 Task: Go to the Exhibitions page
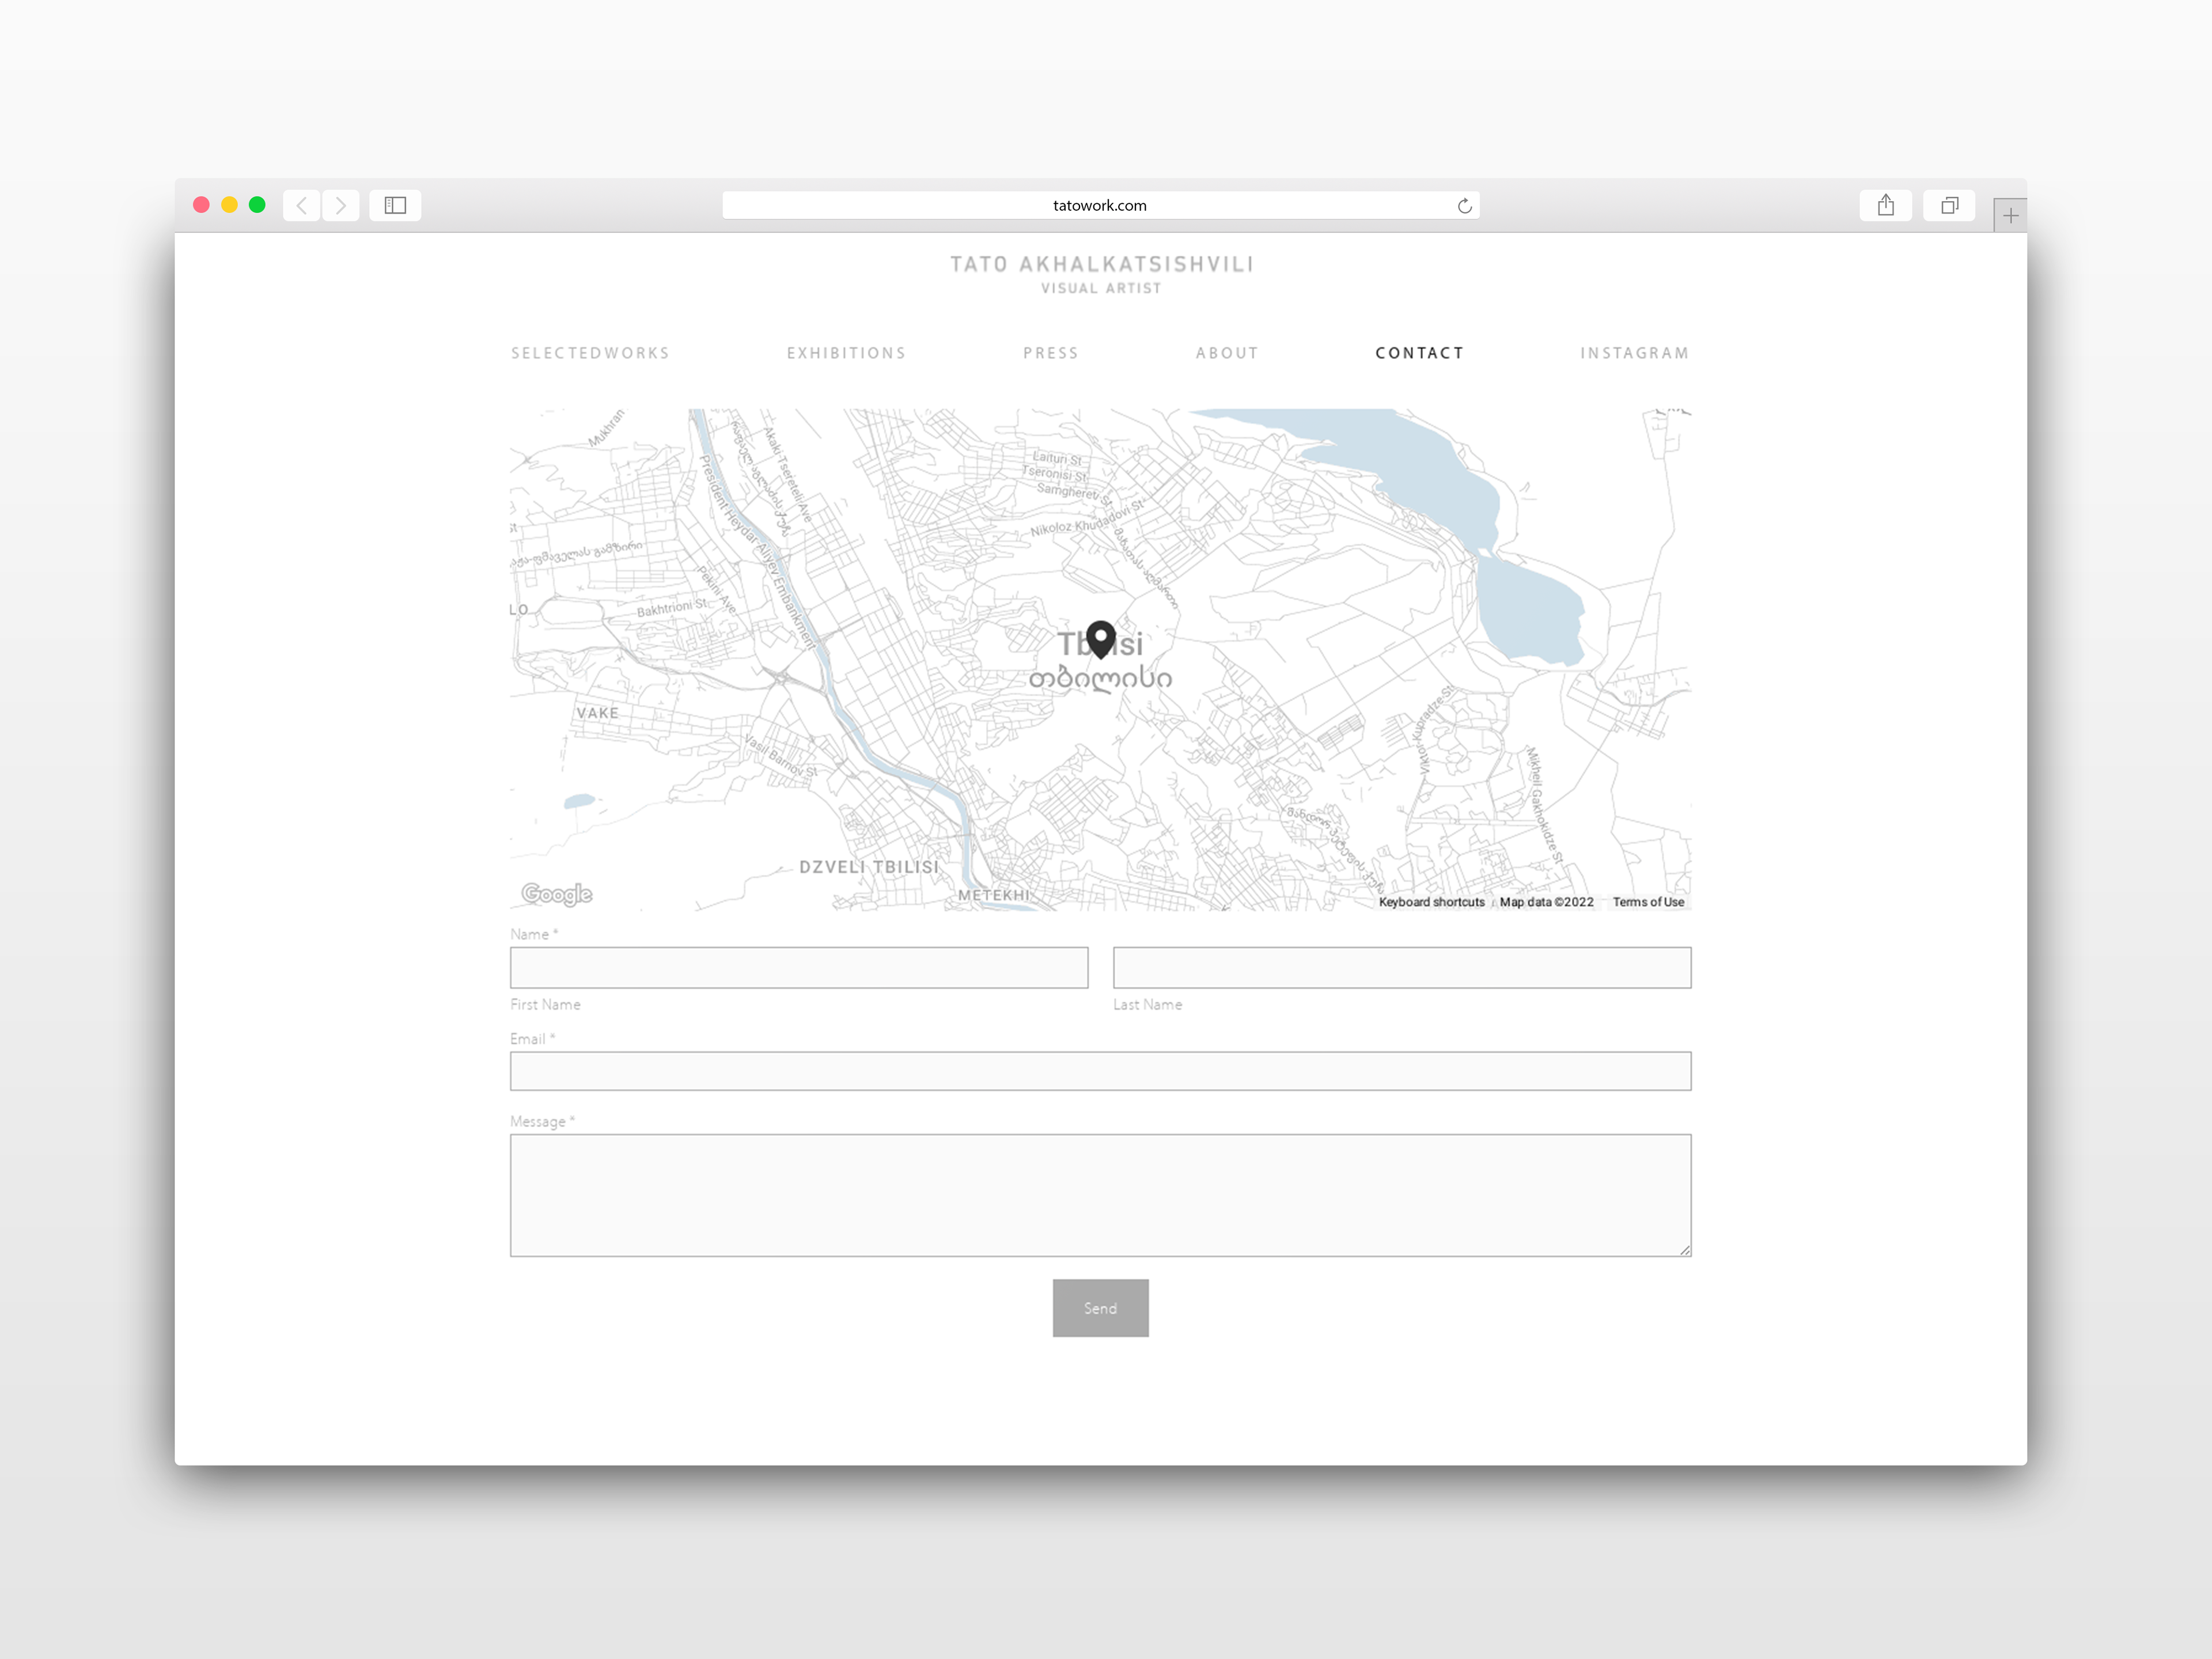[x=846, y=353]
